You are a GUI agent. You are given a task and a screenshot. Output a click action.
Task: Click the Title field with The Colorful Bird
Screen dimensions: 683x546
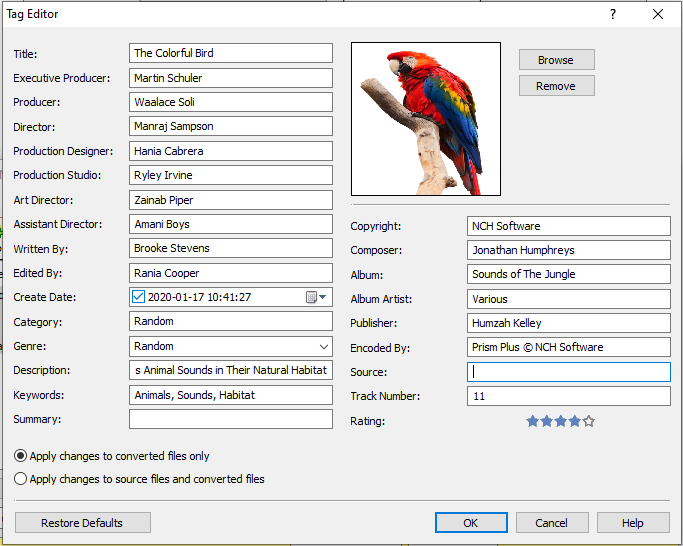(231, 53)
